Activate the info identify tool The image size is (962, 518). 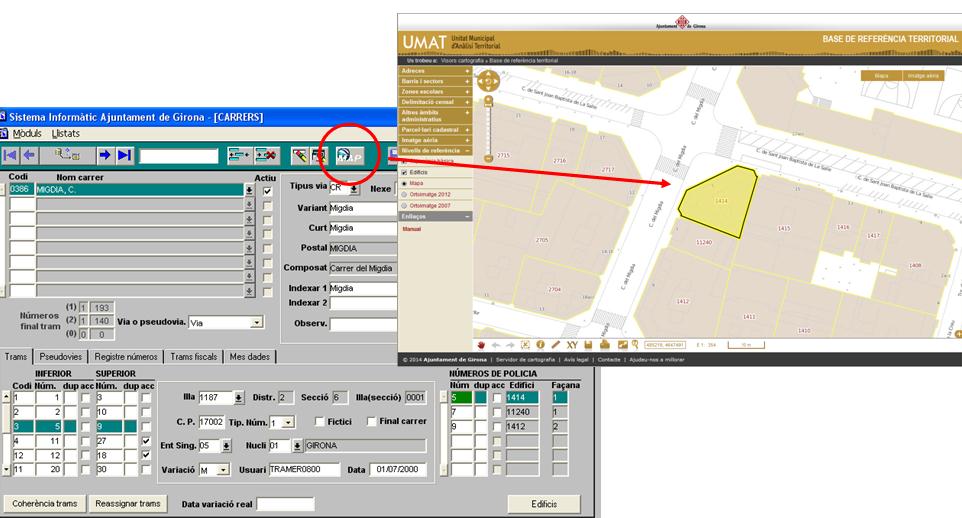541,345
